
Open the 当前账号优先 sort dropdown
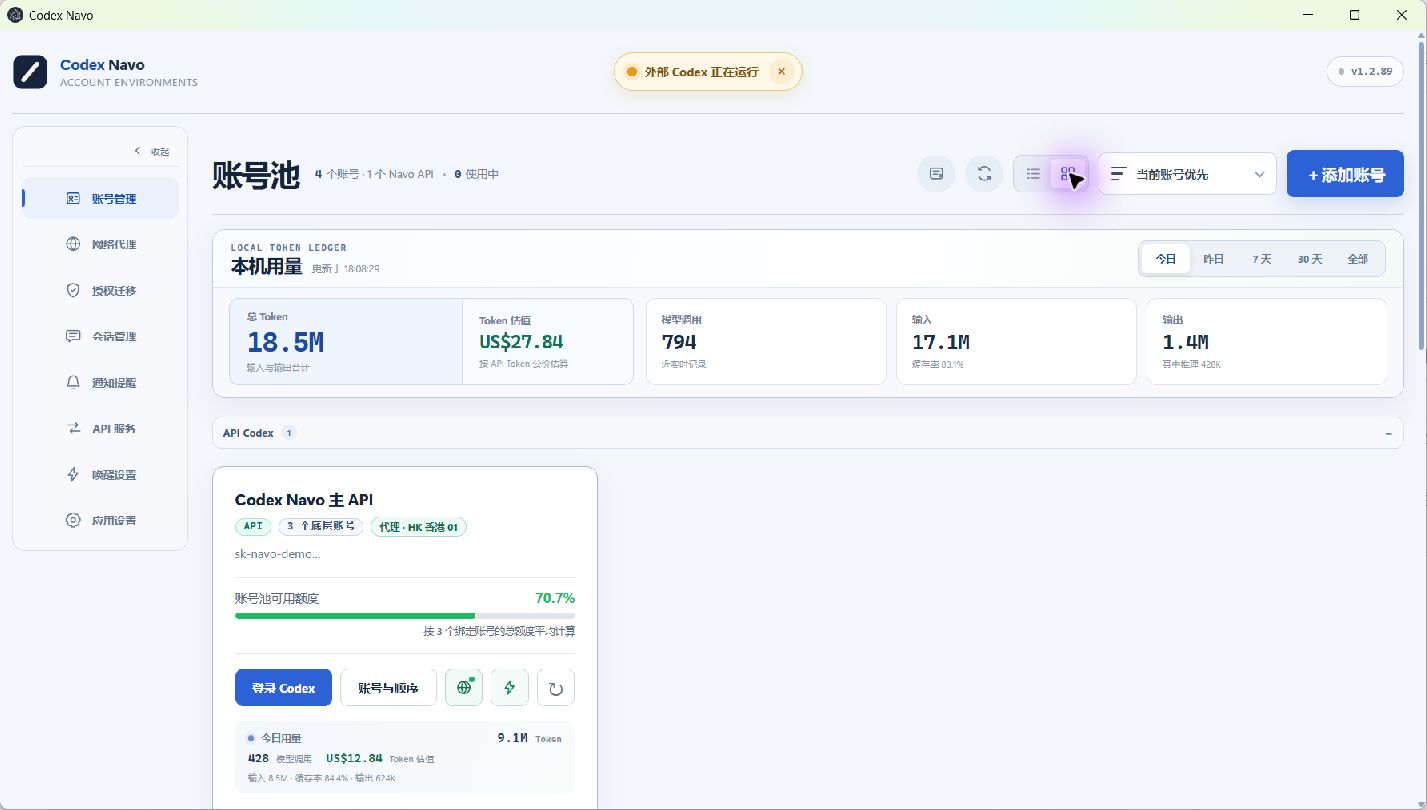click(1187, 174)
